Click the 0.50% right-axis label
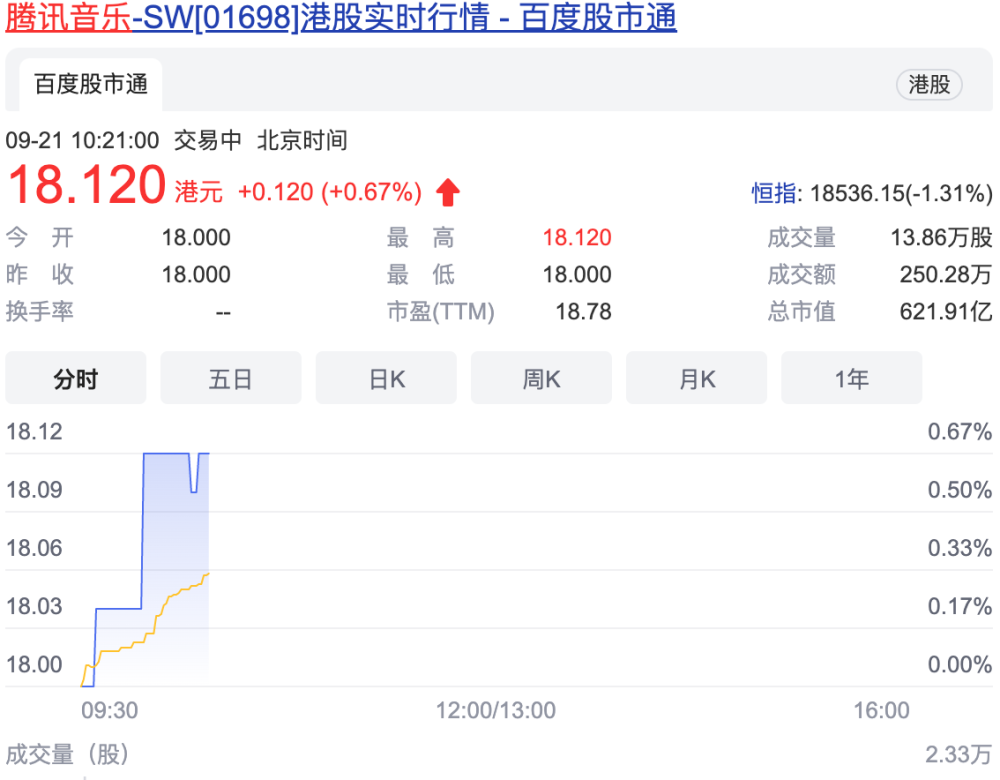The width and height of the screenshot is (1000, 780). coord(959,490)
